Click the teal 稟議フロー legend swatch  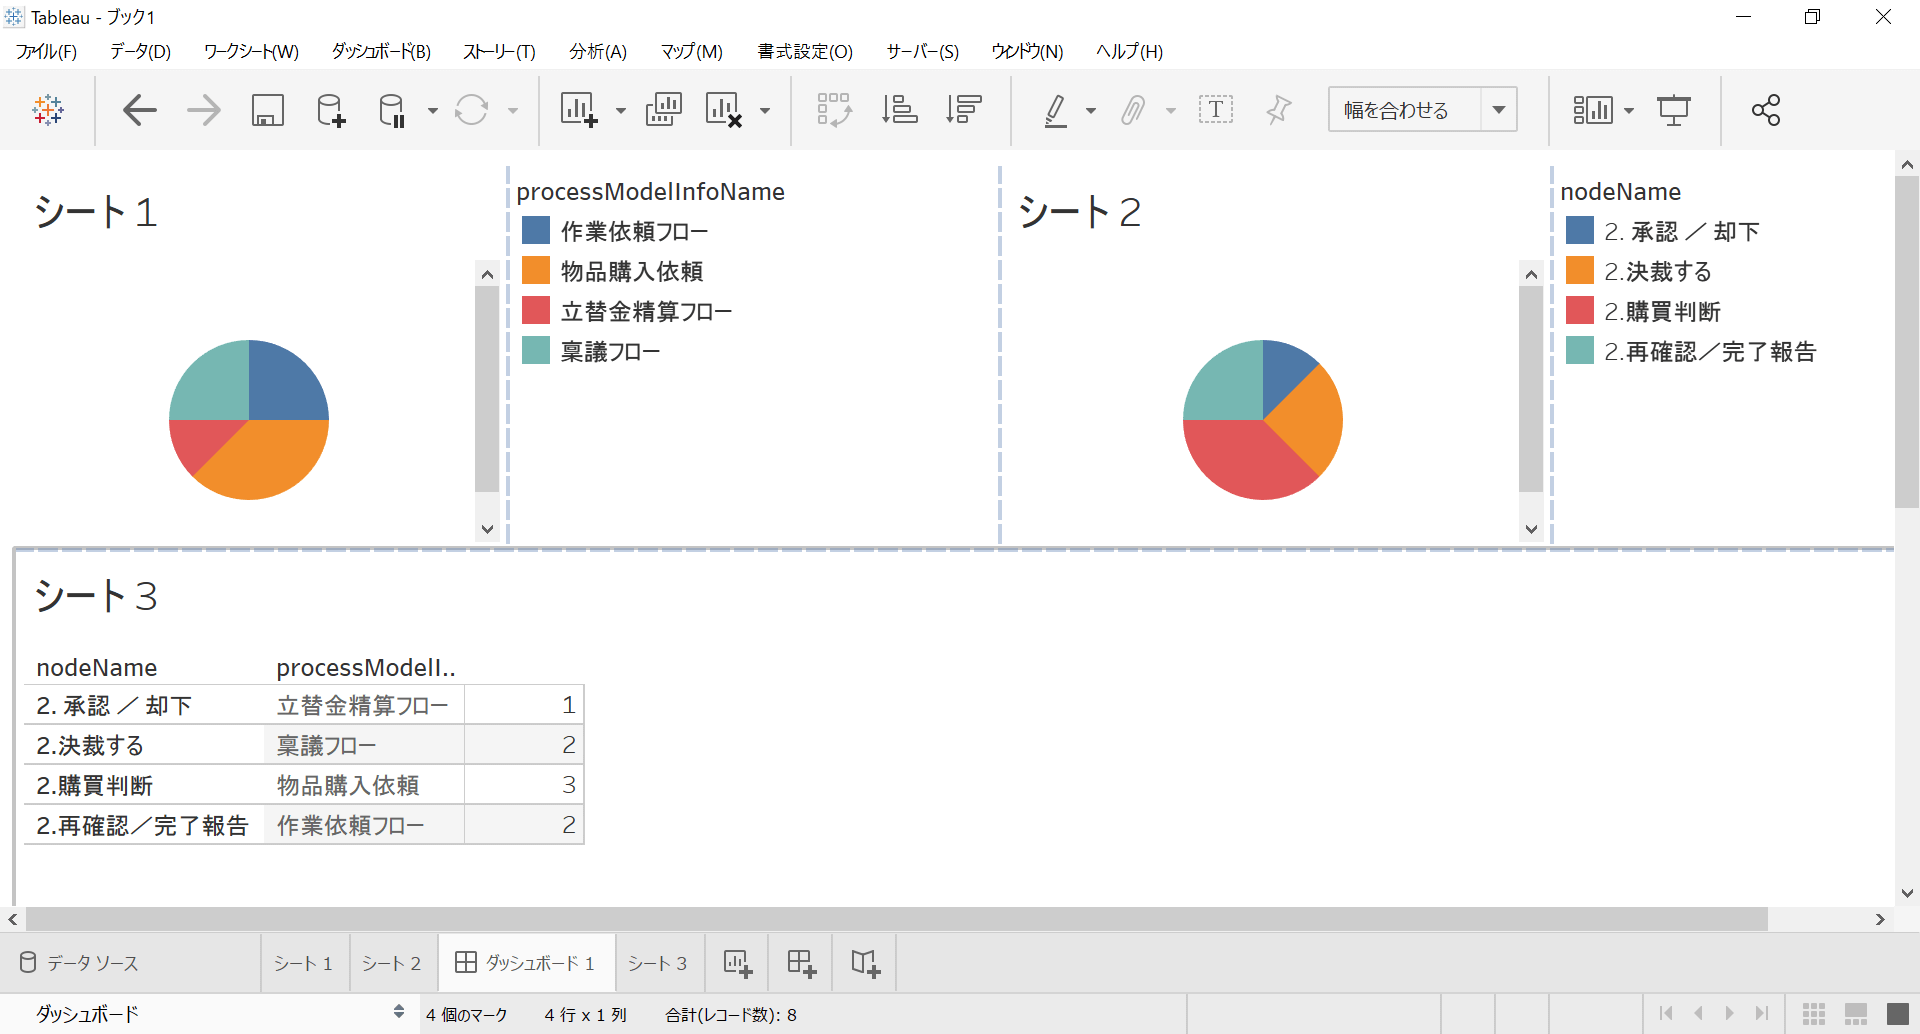pyautogui.click(x=536, y=351)
